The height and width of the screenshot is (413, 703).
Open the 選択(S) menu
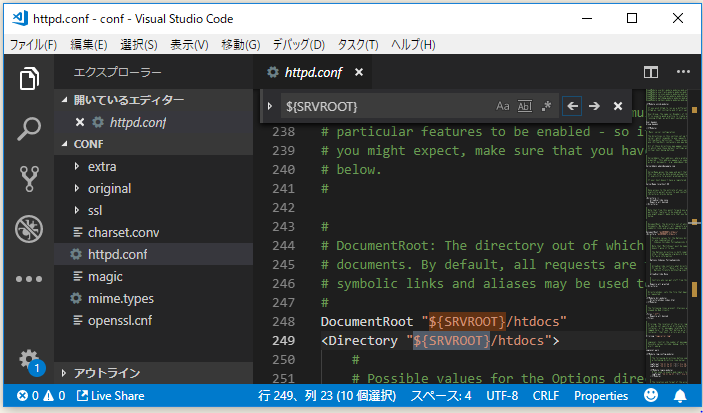139,44
